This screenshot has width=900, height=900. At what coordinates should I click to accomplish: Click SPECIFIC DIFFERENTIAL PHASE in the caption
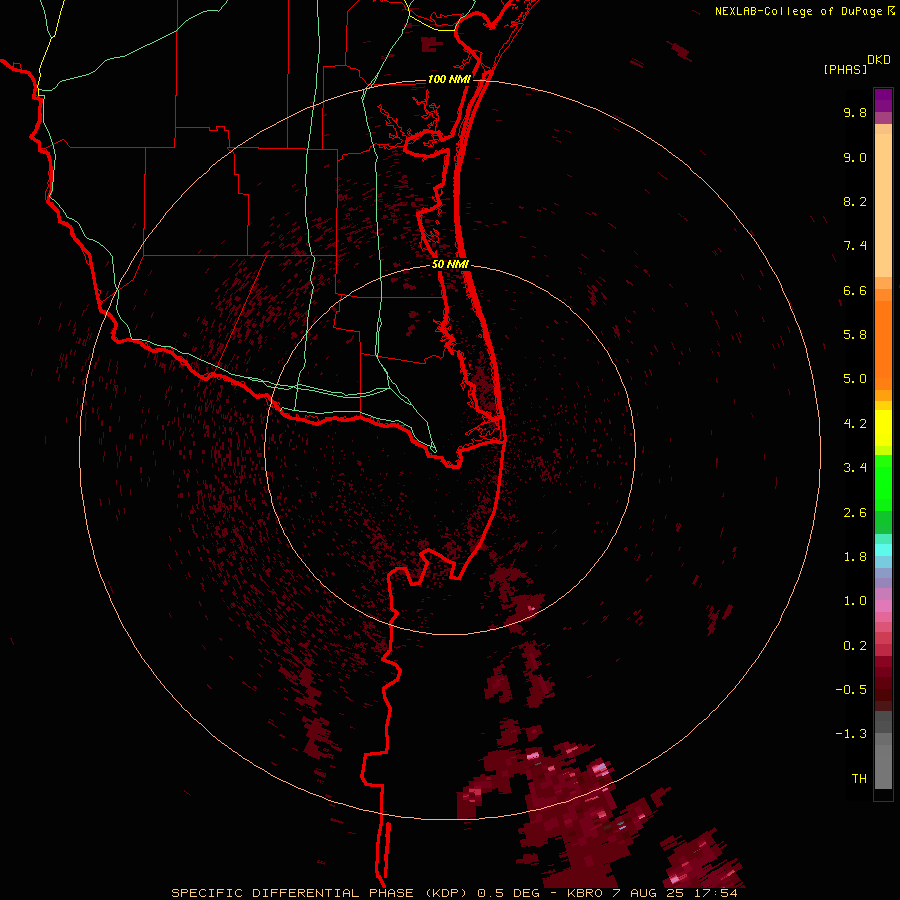point(292,893)
